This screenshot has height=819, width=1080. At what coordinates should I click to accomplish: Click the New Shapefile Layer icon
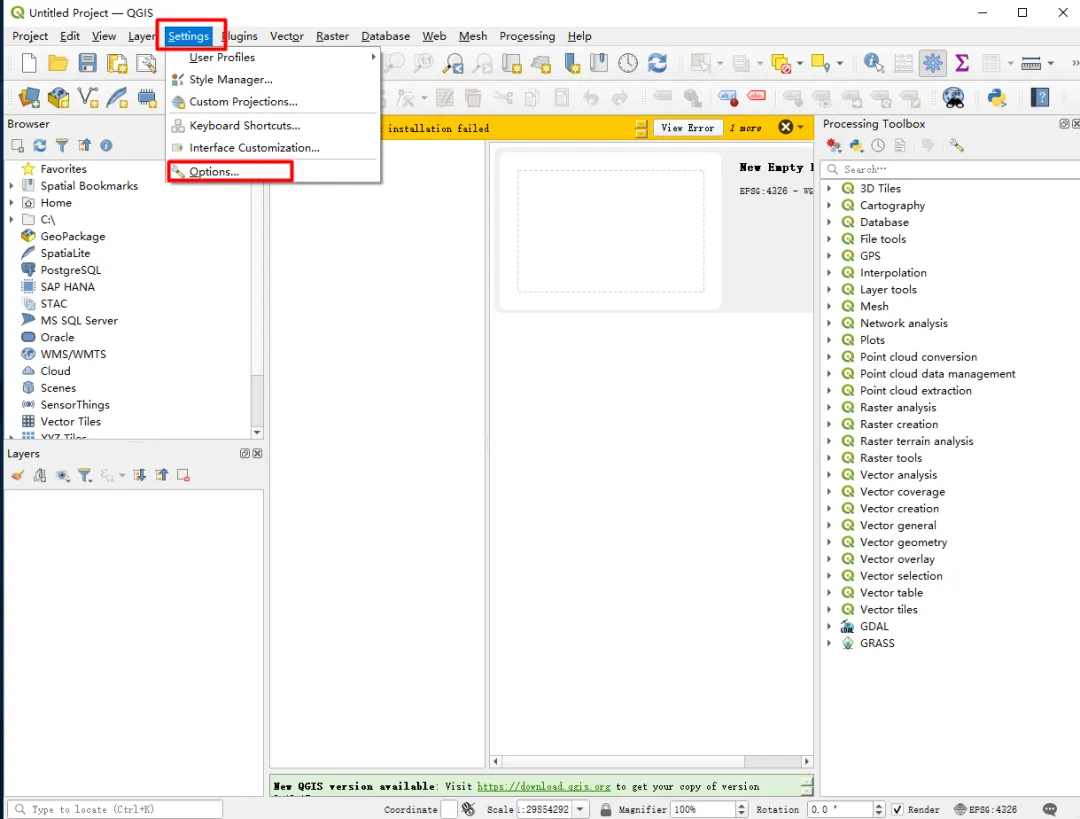coord(88,98)
